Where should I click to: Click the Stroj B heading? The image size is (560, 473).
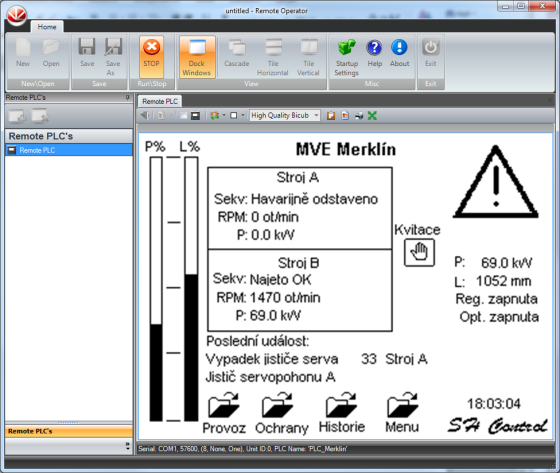pyautogui.click(x=299, y=263)
